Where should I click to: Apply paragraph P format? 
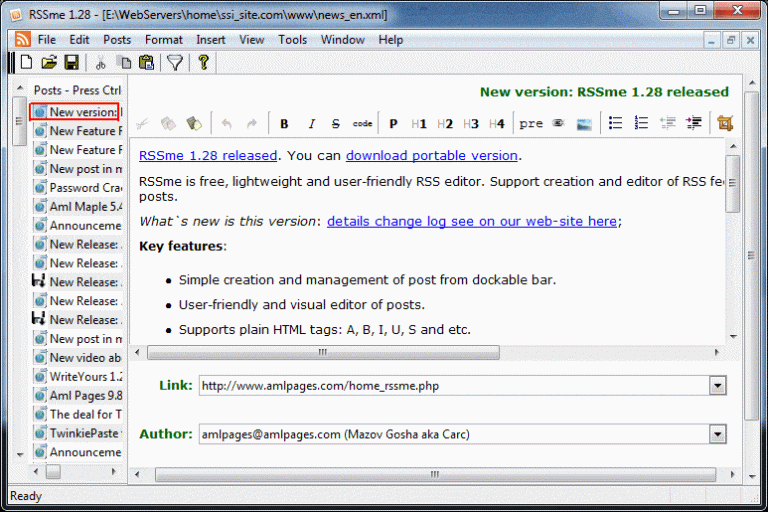tap(393, 124)
